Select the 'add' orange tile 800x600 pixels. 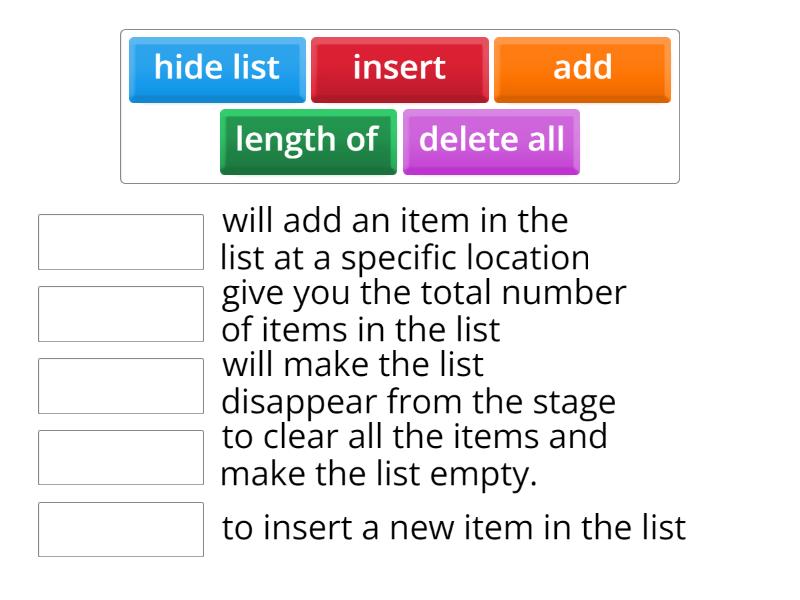(x=581, y=68)
